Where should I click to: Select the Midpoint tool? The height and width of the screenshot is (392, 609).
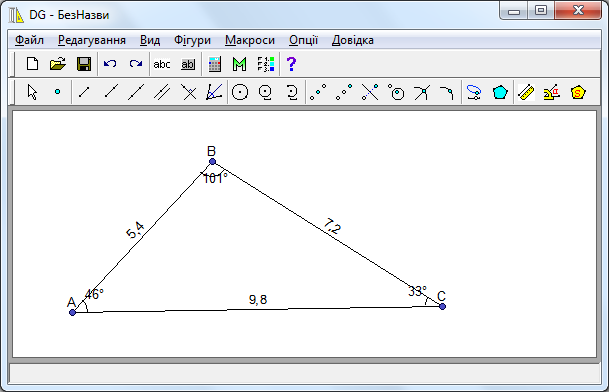pyautogui.click(x=318, y=92)
